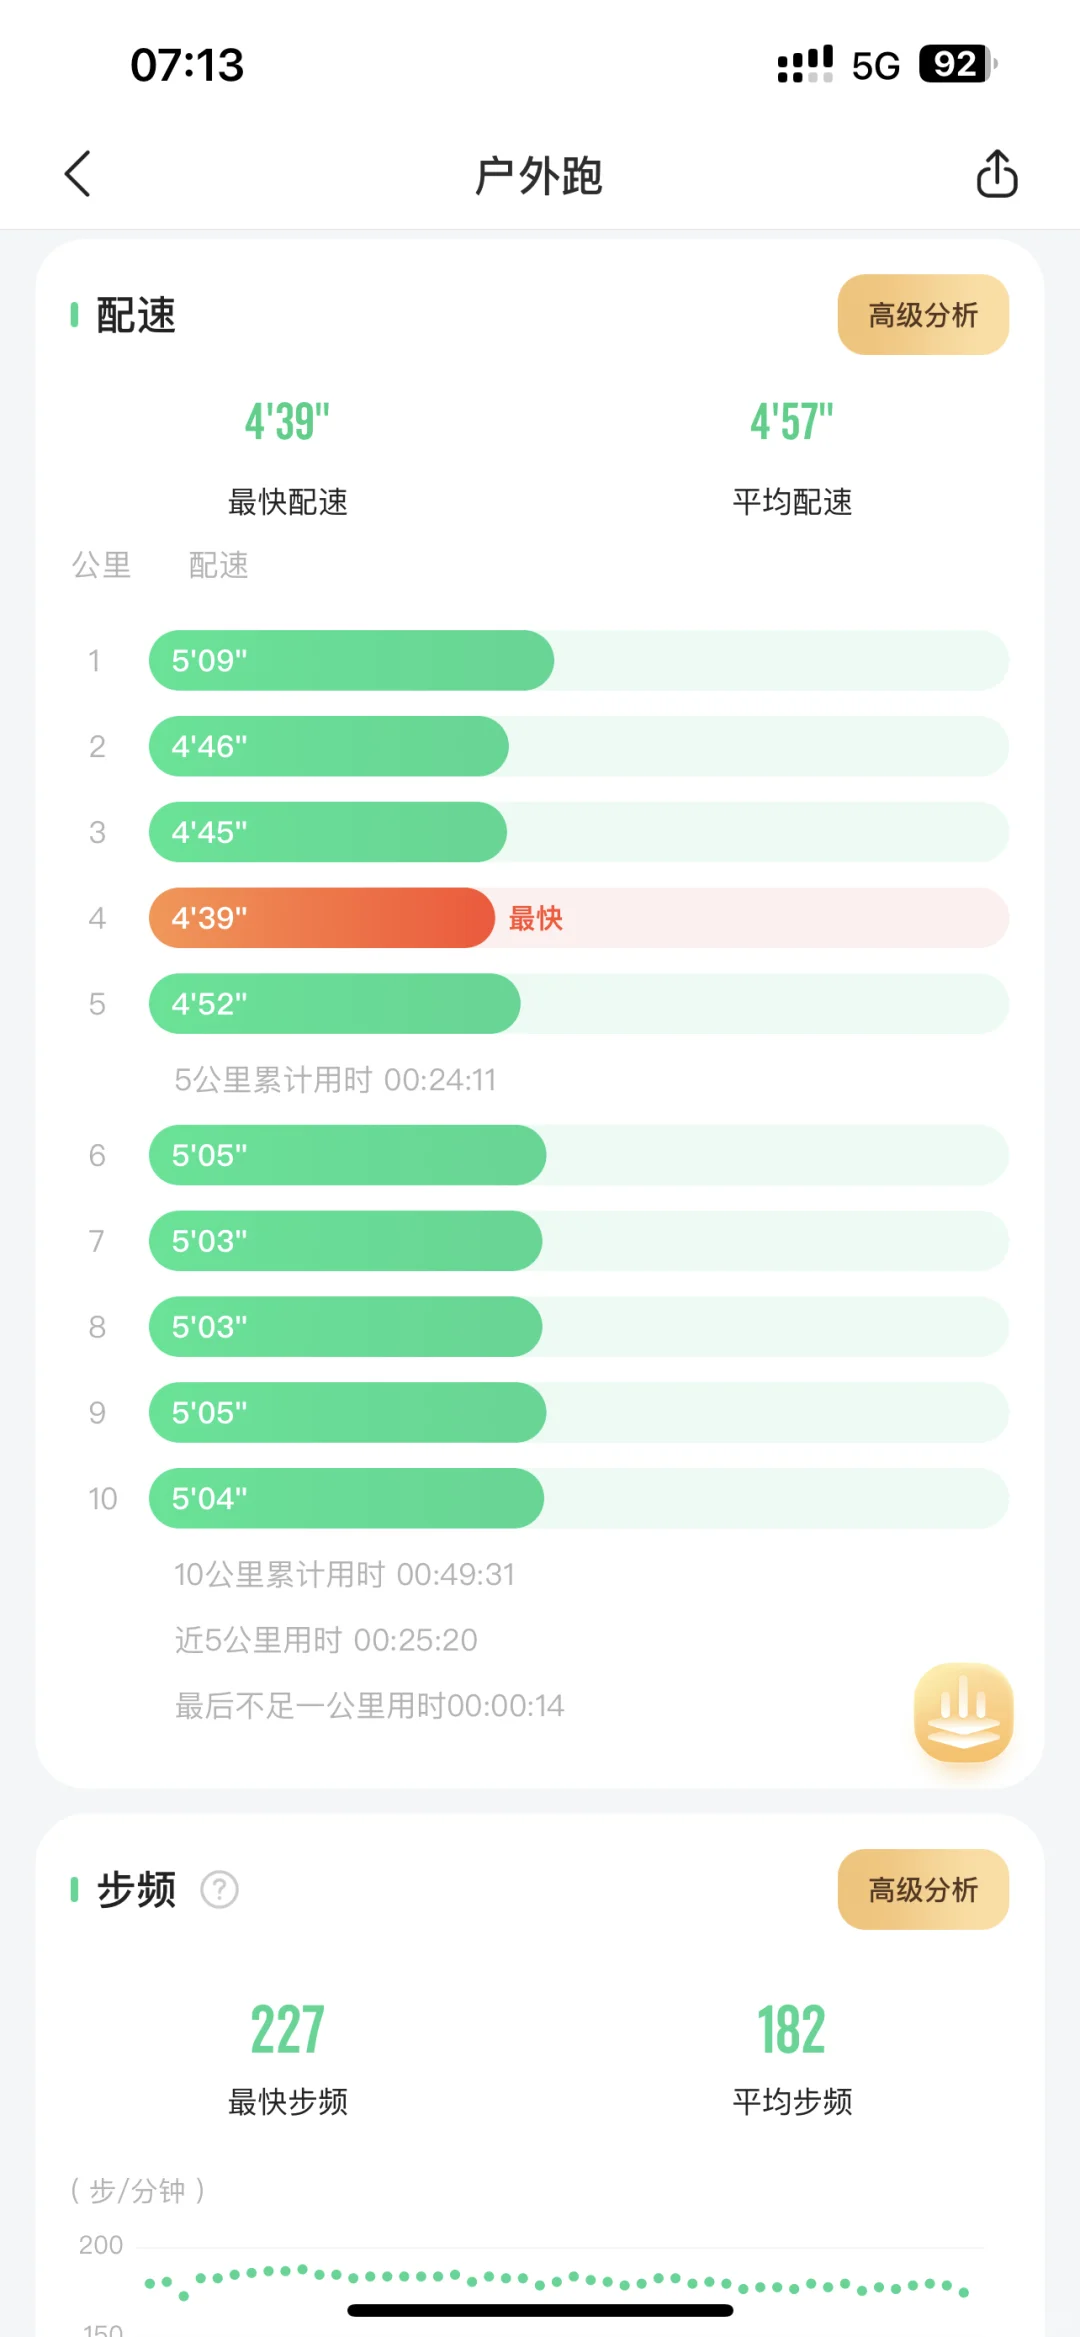Tap the 5G signal status indicator
Screen dimensions: 1080x2337
click(x=875, y=66)
